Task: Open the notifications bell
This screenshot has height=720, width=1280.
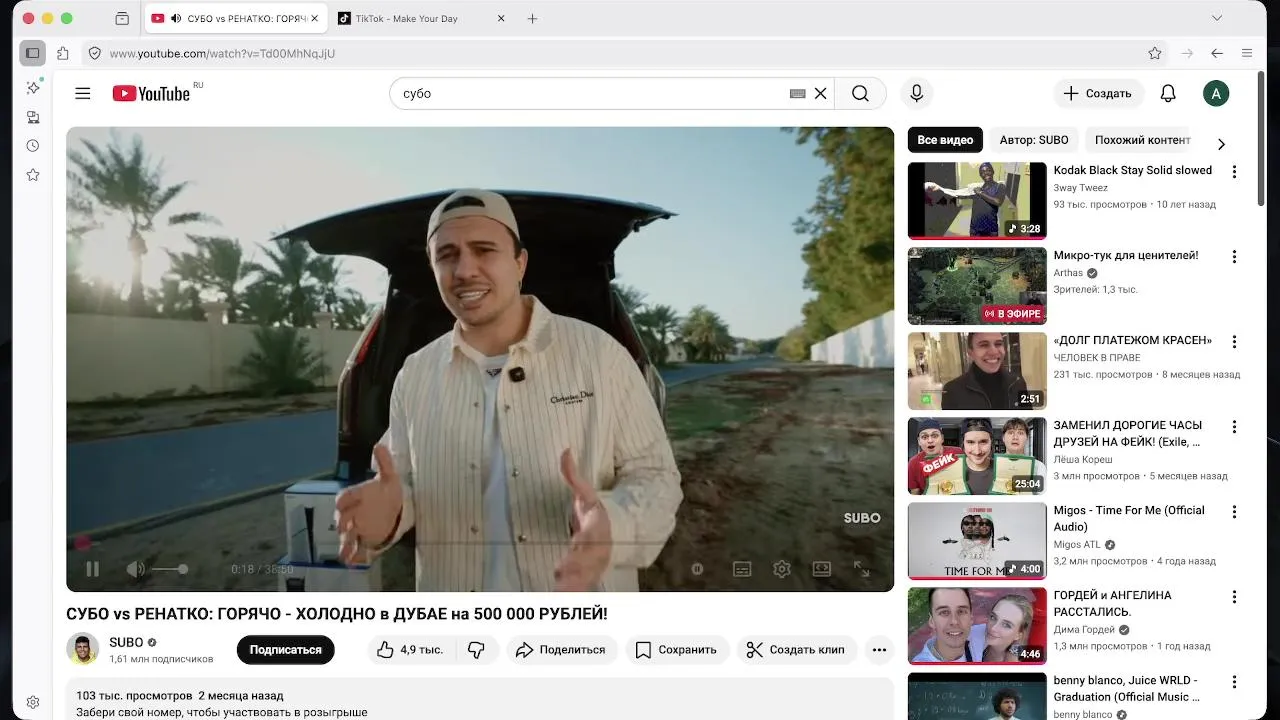Action: coord(1168,93)
